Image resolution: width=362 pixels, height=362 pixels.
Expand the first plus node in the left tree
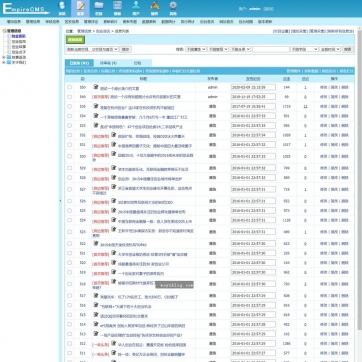pos(4,57)
